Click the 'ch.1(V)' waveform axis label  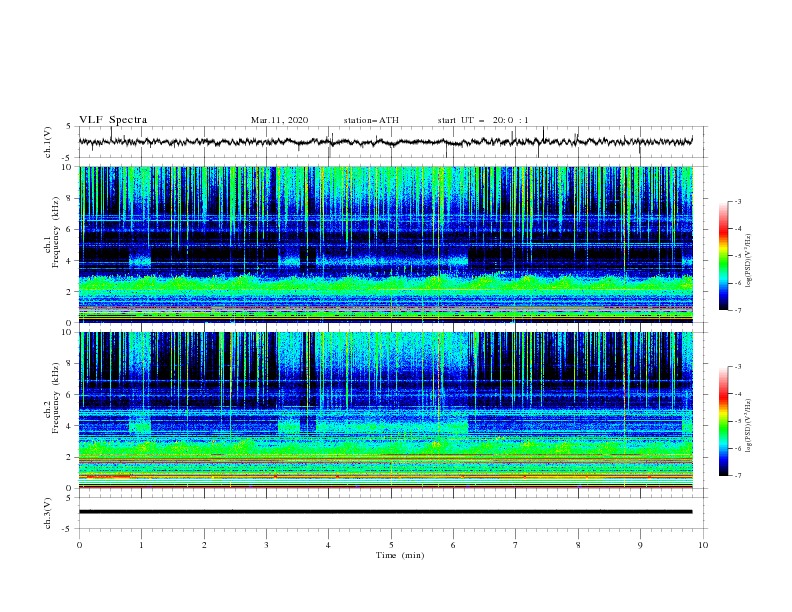pyautogui.click(x=48, y=142)
